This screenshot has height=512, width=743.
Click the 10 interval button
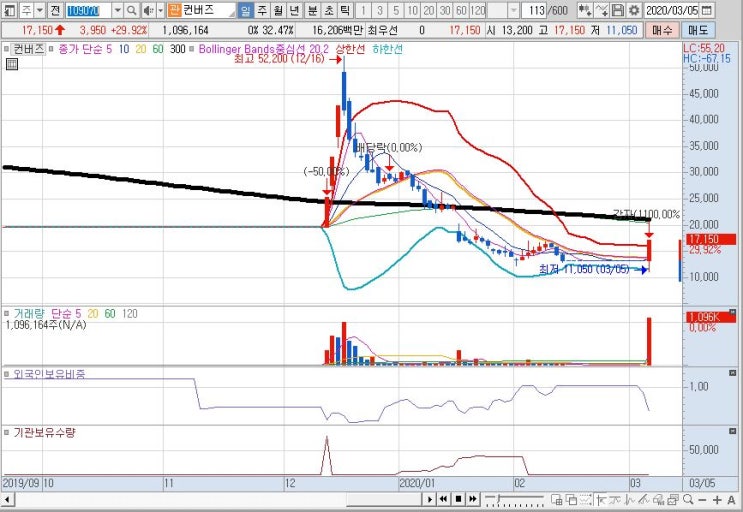412,10
